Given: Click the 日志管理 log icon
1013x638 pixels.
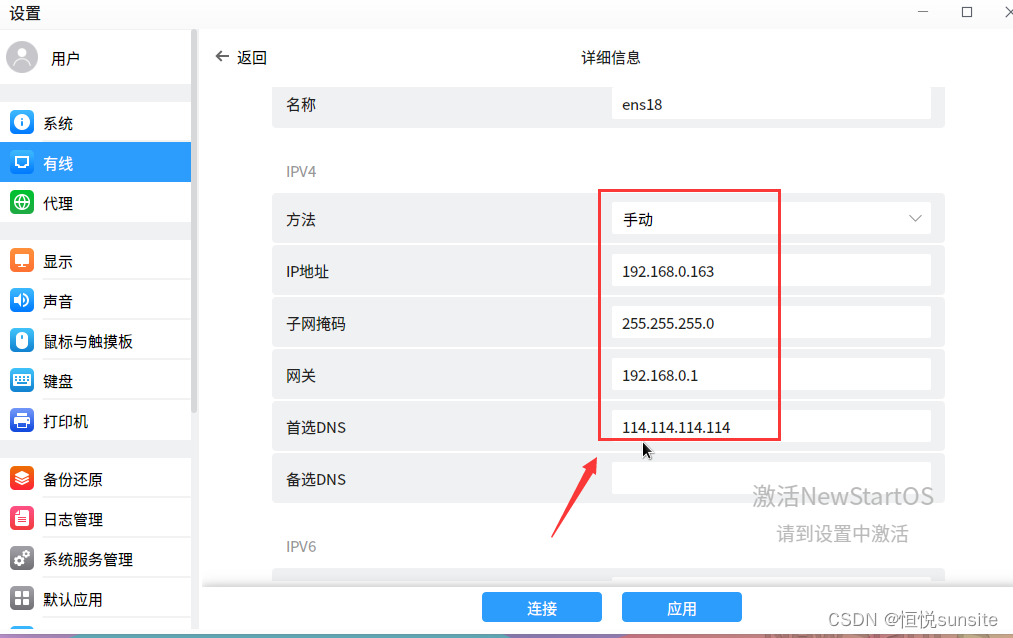Looking at the screenshot, I should pyautogui.click(x=22, y=519).
